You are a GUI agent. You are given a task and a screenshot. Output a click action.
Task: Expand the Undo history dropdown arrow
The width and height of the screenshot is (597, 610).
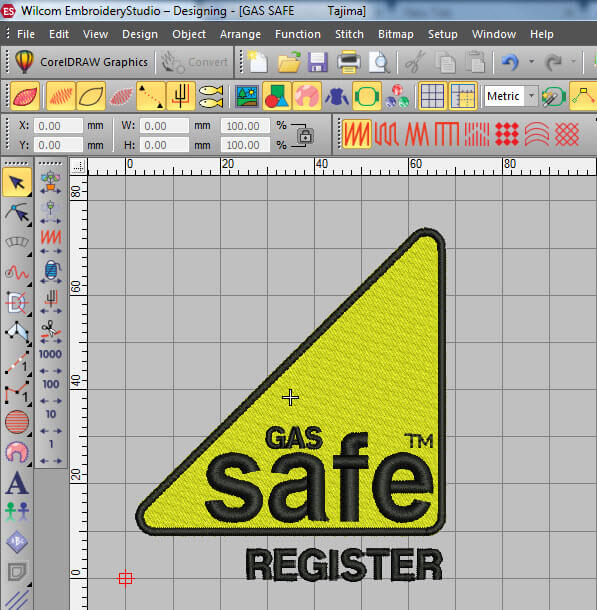531,61
